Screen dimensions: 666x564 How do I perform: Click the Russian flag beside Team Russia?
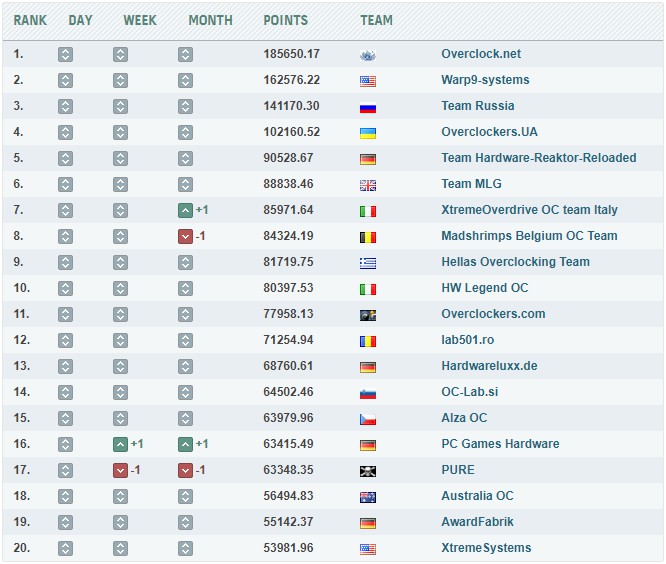click(x=367, y=106)
